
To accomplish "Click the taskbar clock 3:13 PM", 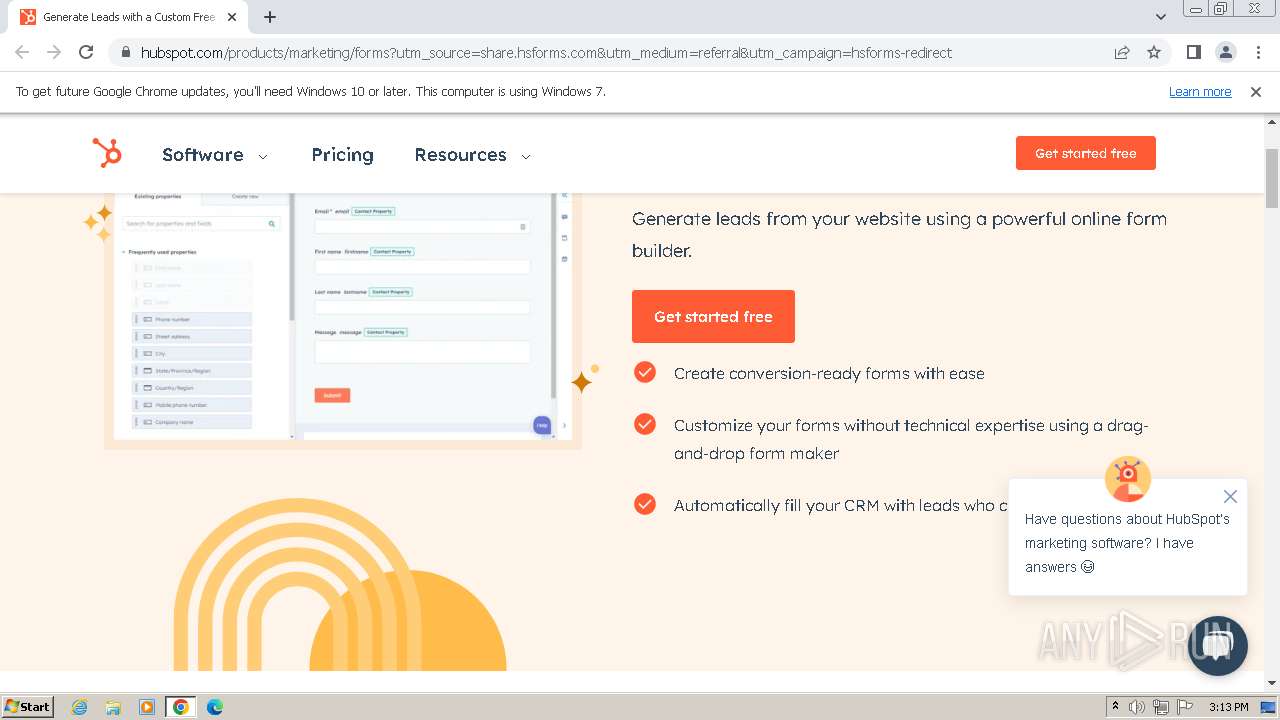I will coord(1228,707).
